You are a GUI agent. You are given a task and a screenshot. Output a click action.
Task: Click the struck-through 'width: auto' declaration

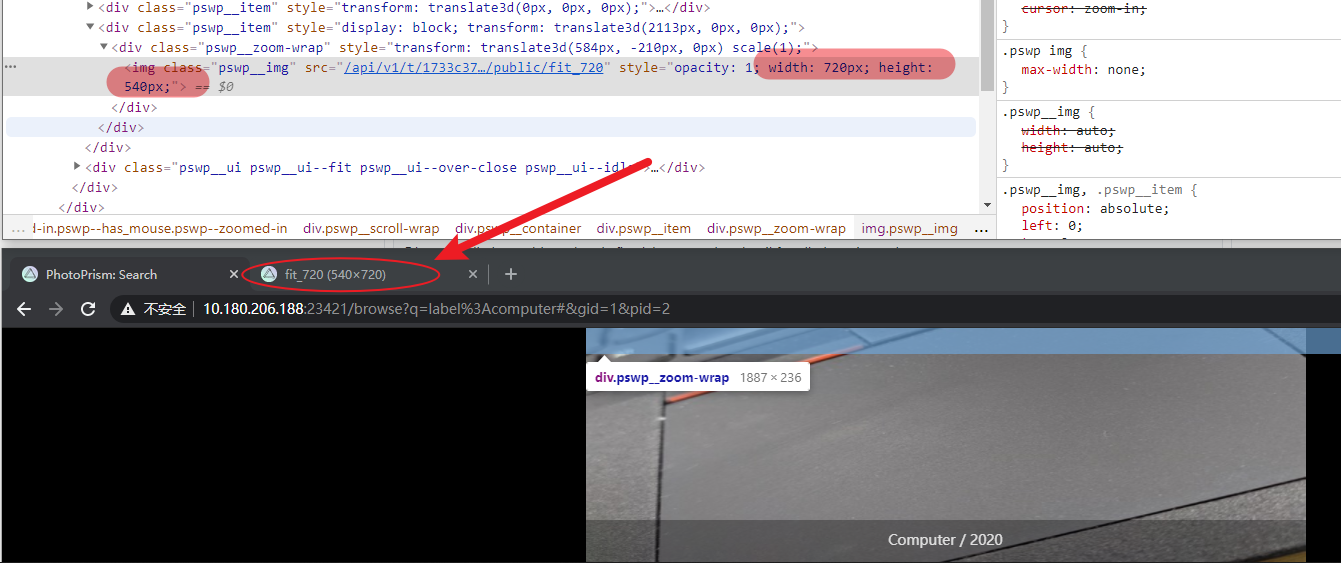click(x=1067, y=130)
